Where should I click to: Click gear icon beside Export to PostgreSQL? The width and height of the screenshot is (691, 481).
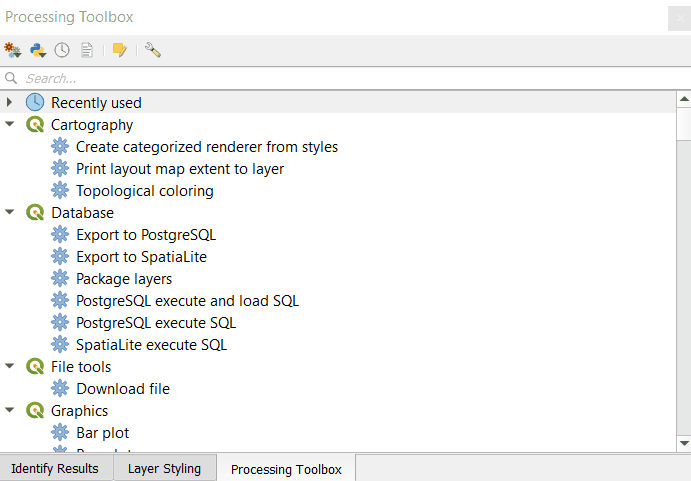(x=60, y=235)
